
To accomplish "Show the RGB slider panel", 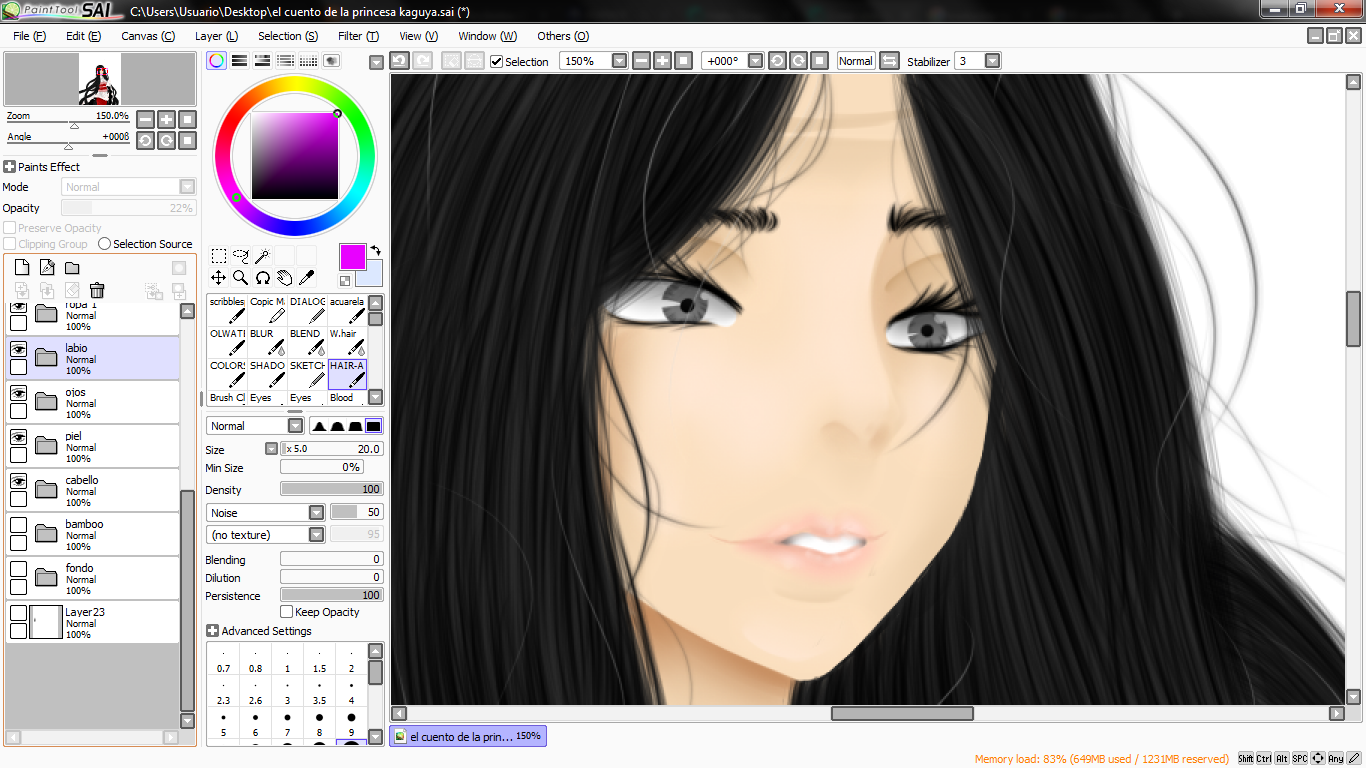I will click(x=239, y=61).
